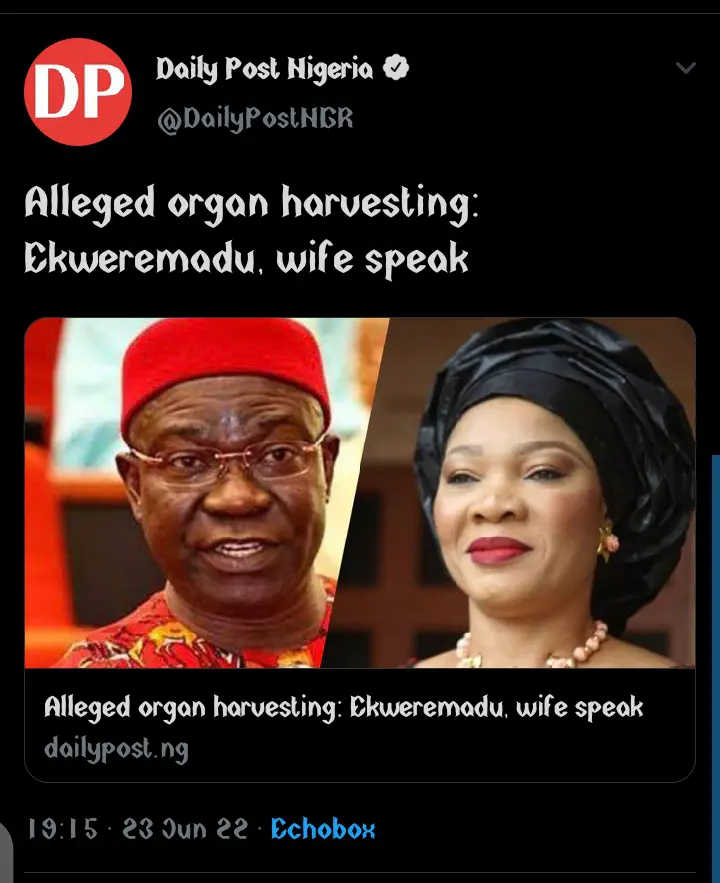The width and height of the screenshot is (720, 883).
Task: Click the 23 Jun 22 date
Action: pyautogui.click(x=185, y=829)
